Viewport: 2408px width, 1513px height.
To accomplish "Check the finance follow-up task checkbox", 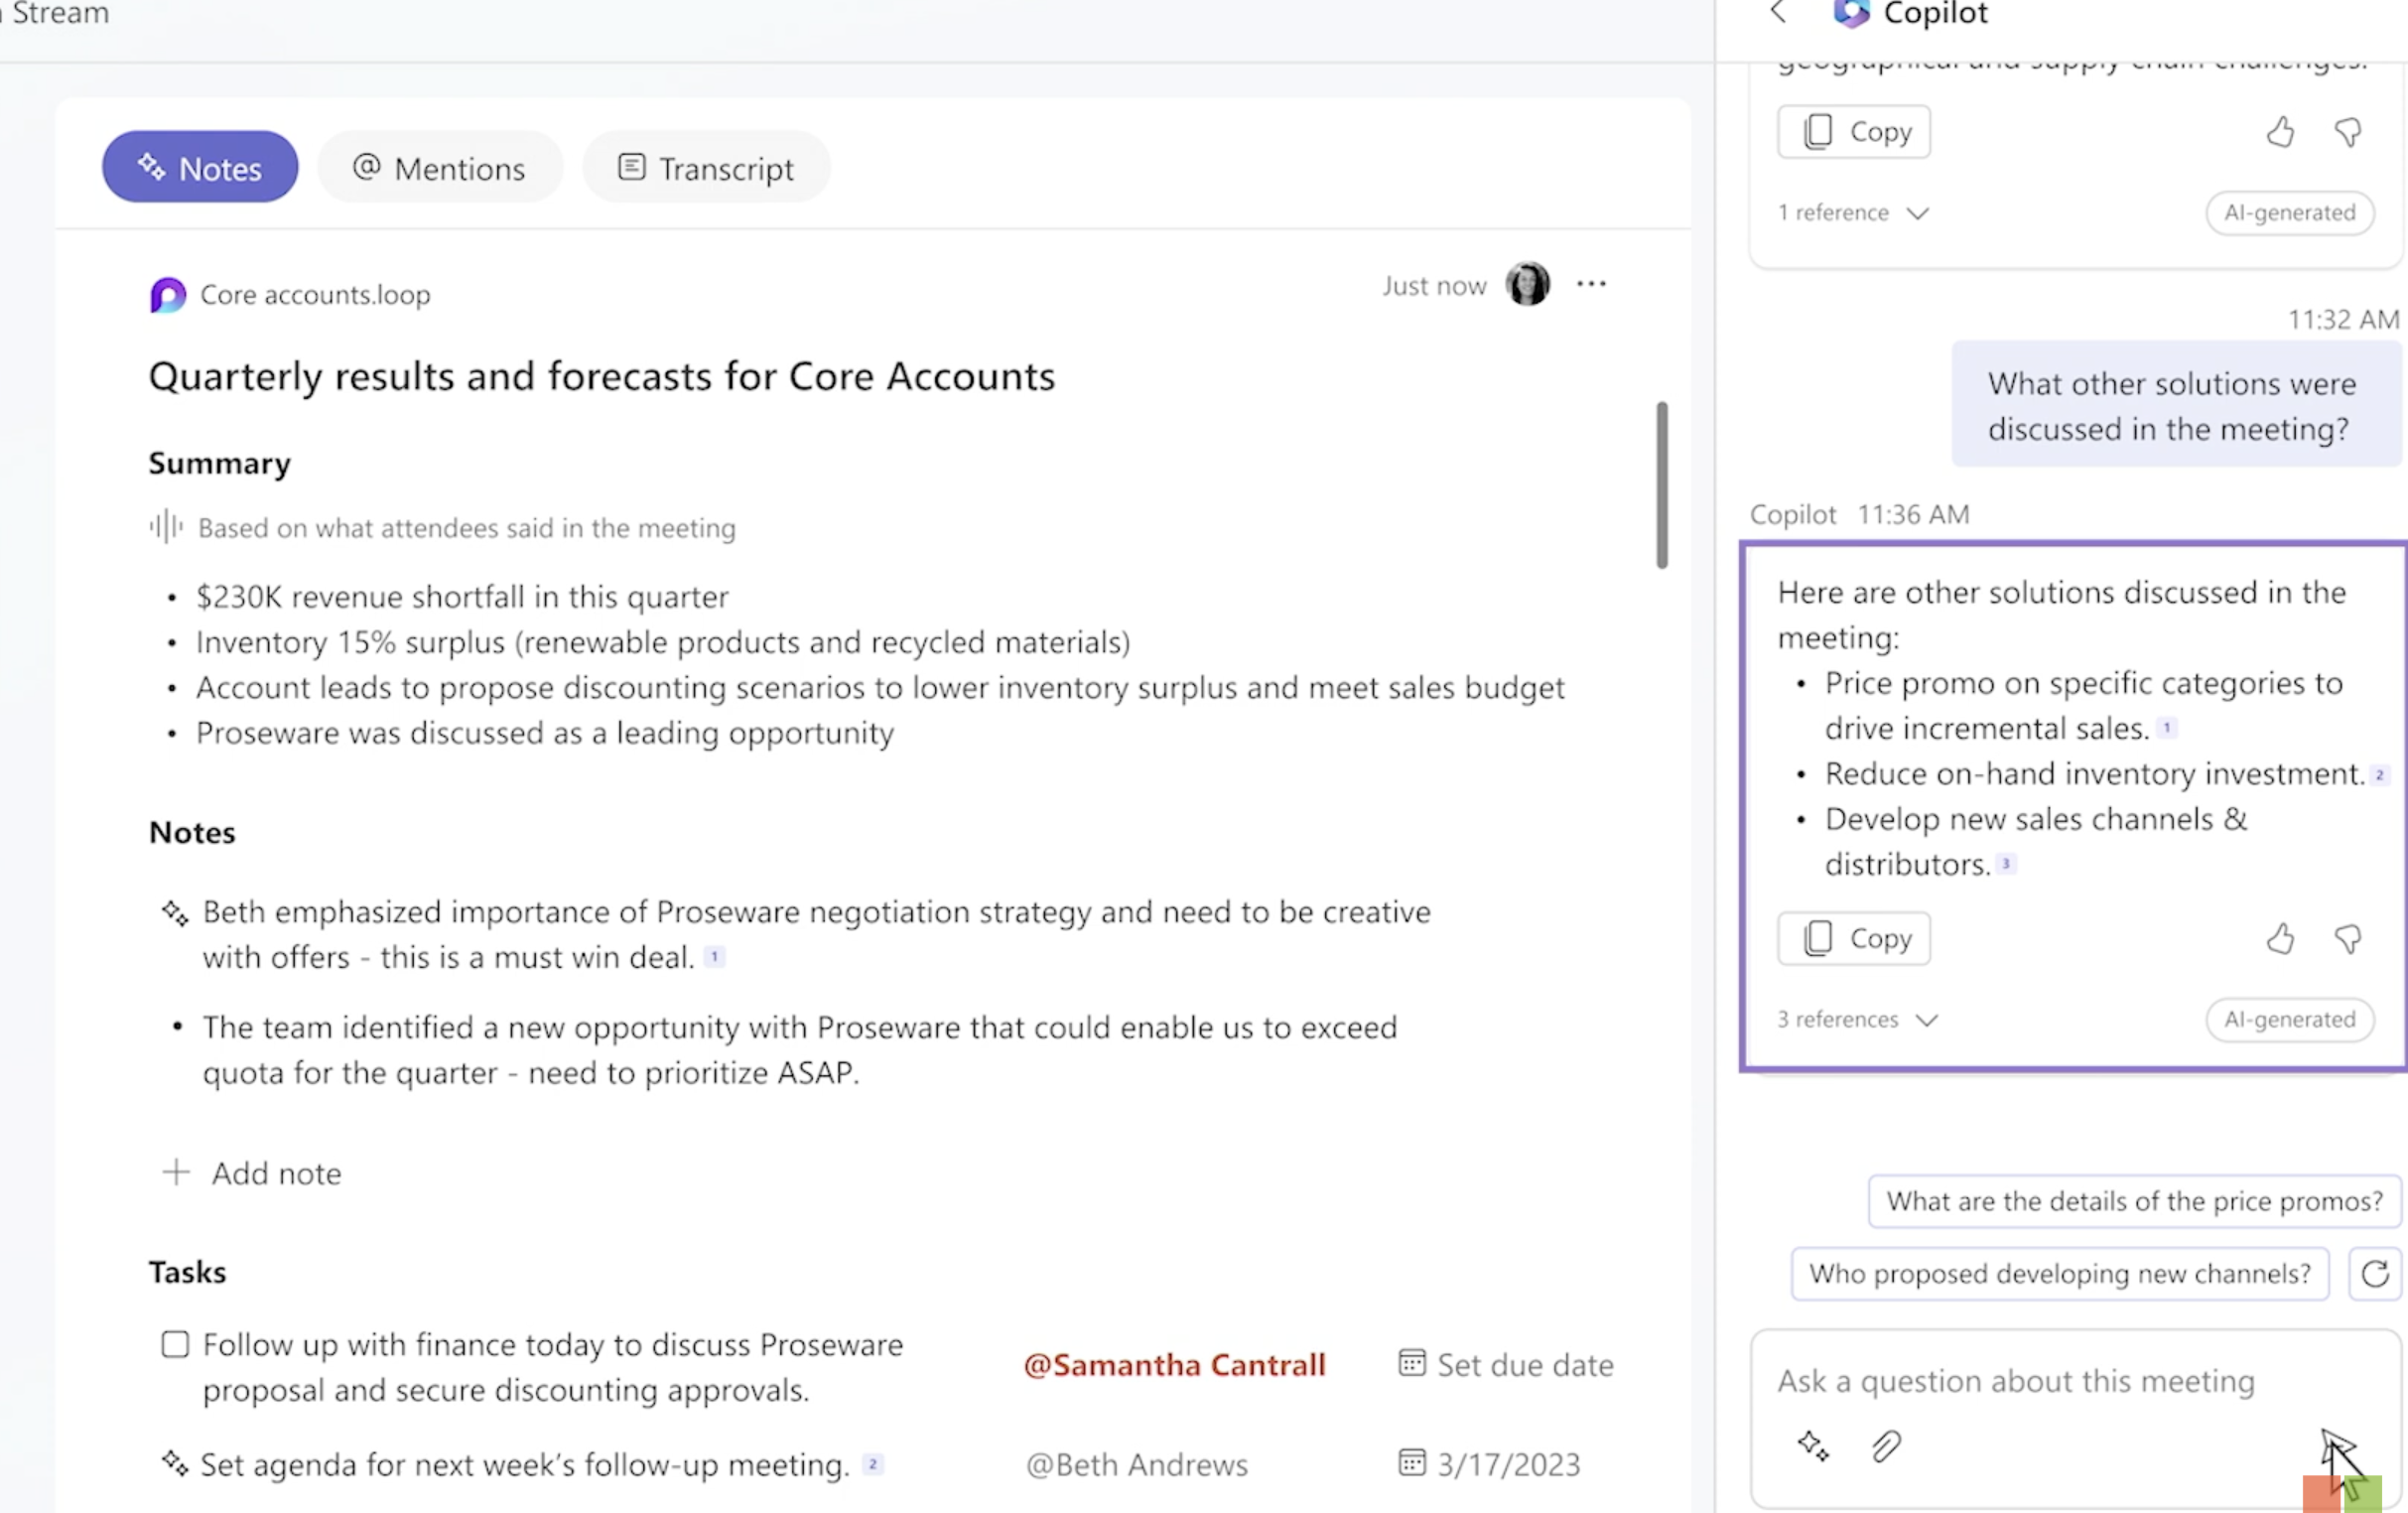I will (x=175, y=1344).
